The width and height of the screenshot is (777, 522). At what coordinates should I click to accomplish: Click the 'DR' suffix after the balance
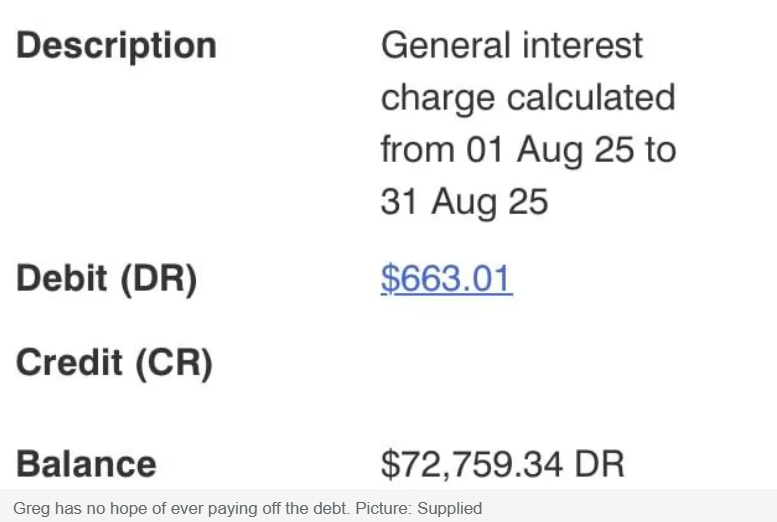click(600, 464)
